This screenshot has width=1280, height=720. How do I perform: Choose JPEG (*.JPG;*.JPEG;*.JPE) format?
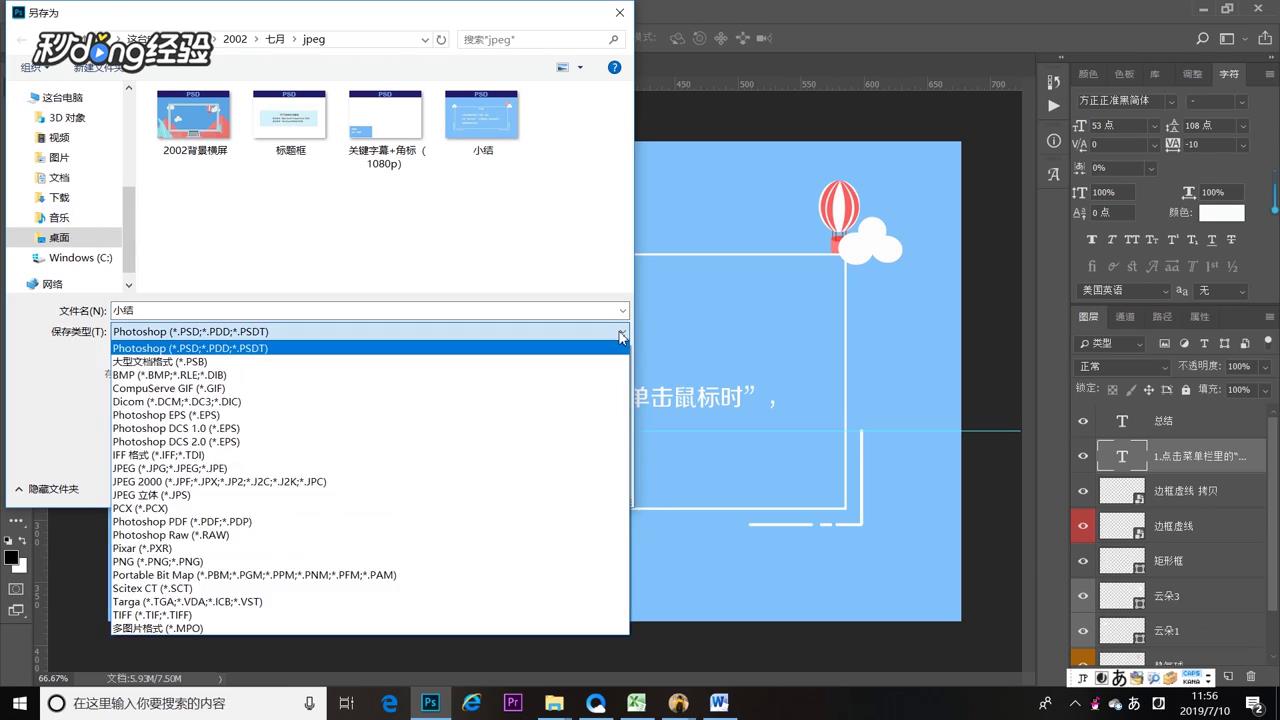tap(370, 468)
